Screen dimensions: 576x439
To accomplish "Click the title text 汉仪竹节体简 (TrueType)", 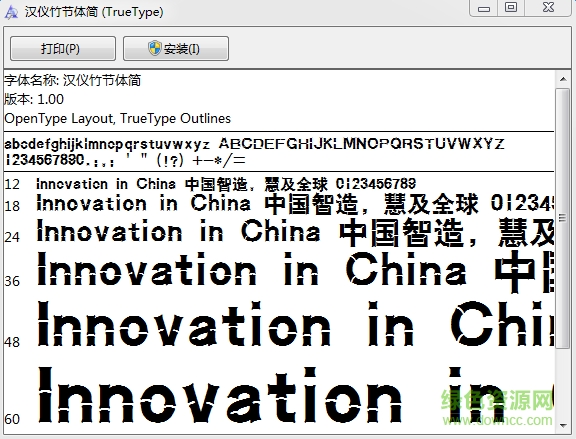I will 94,12.
